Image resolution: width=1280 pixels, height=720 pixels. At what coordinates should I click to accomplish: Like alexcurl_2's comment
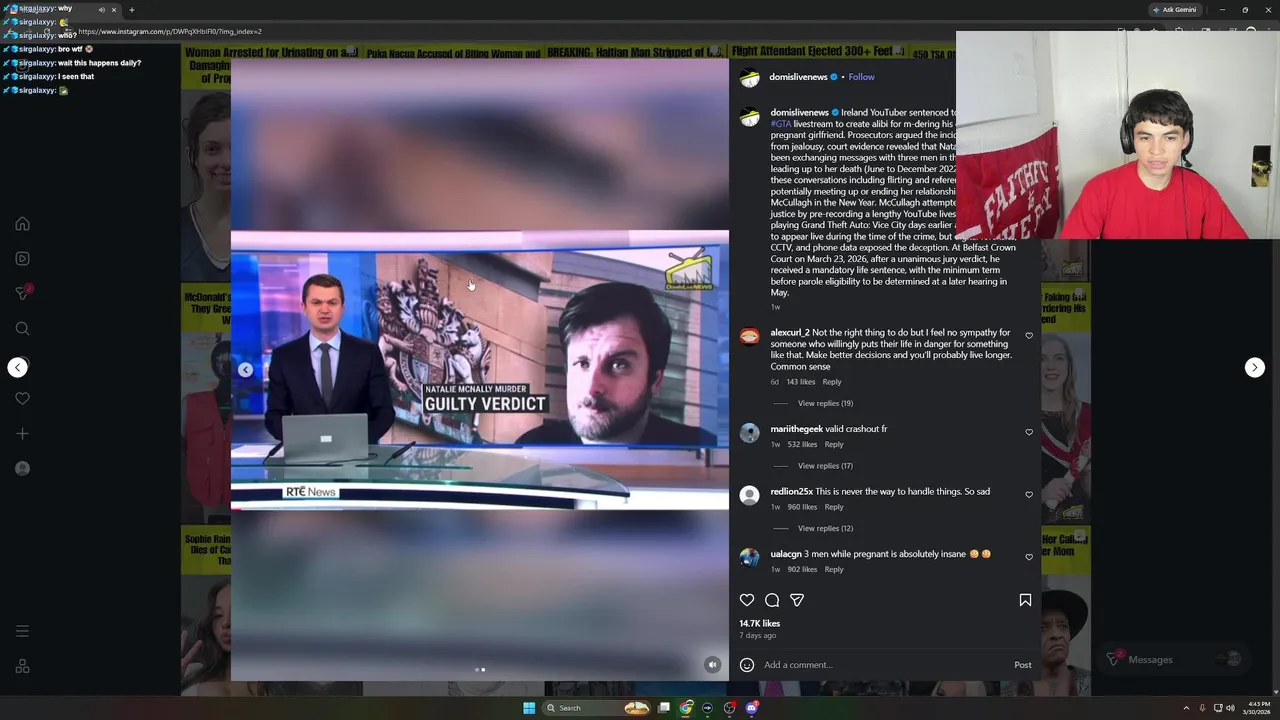tap(1029, 336)
